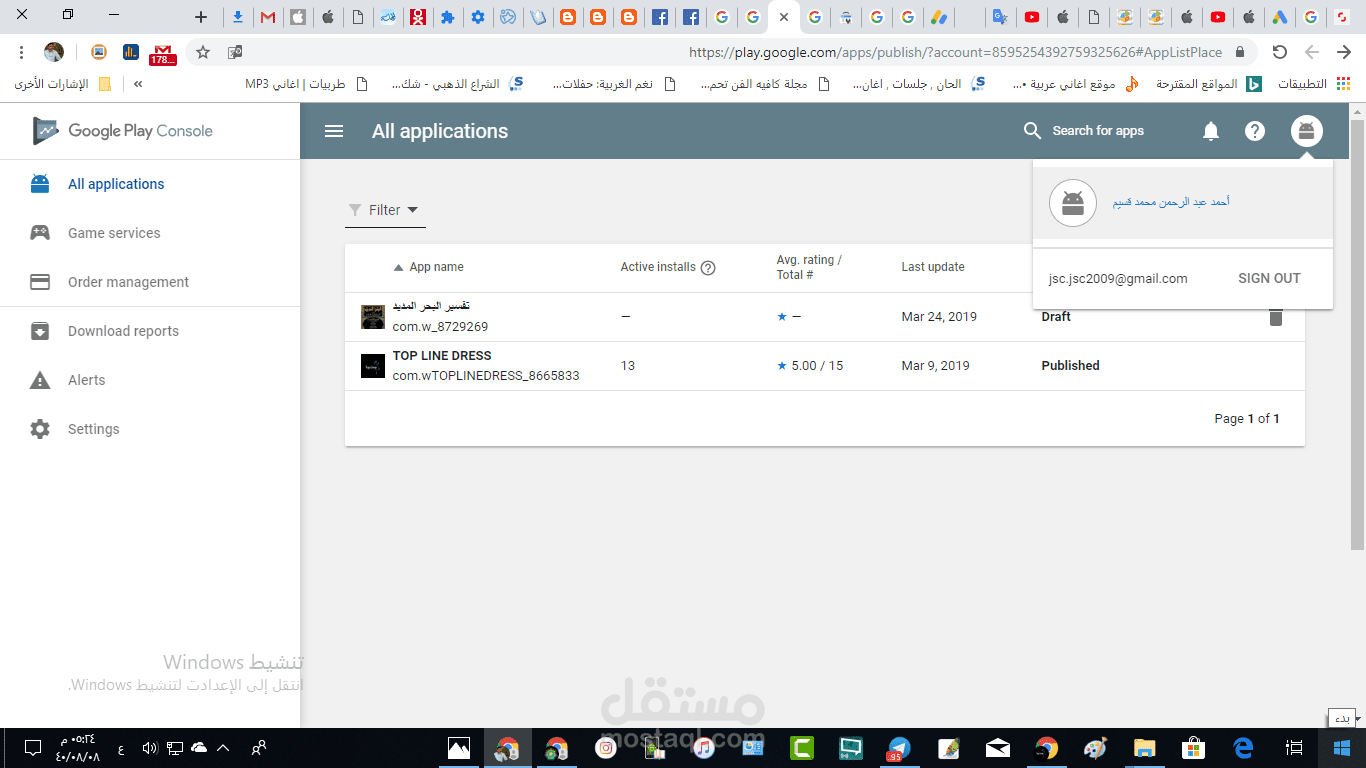Expand the bookmarks bar overflow chevron
Viewport: 1366px width, 768px height.
tap(138, 84)
